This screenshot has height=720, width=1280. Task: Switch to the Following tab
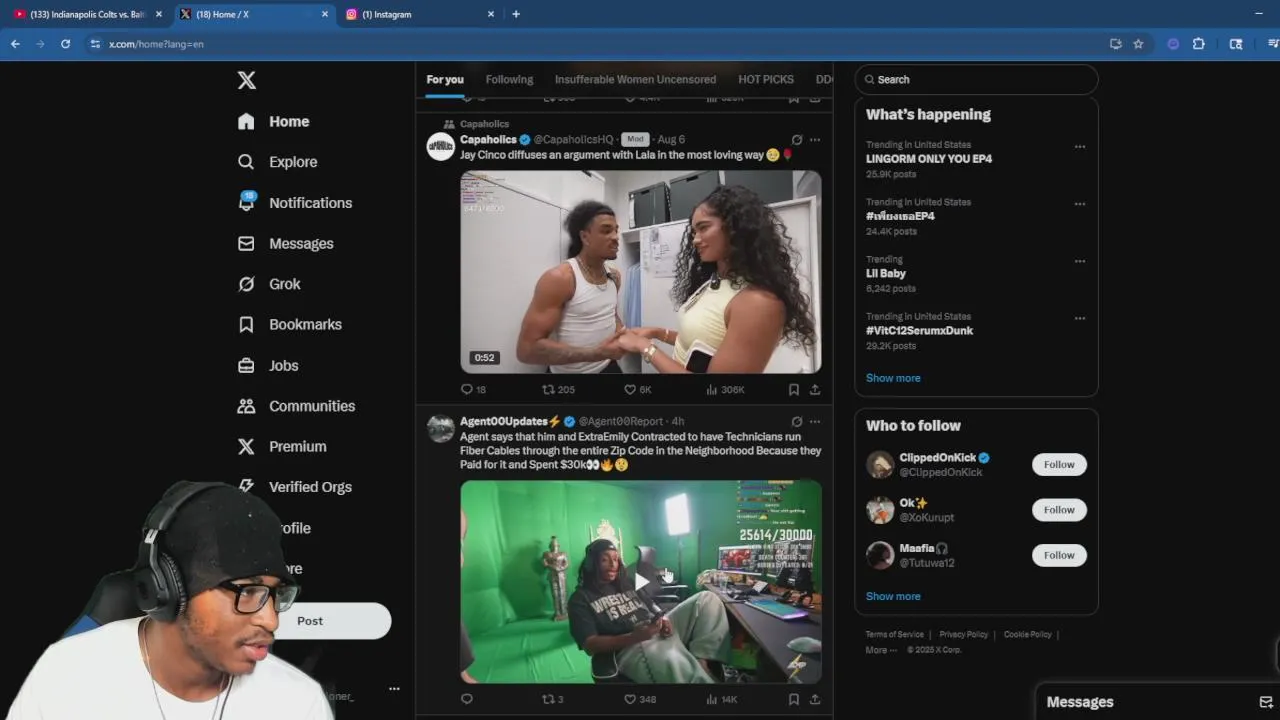pos(509,79)
